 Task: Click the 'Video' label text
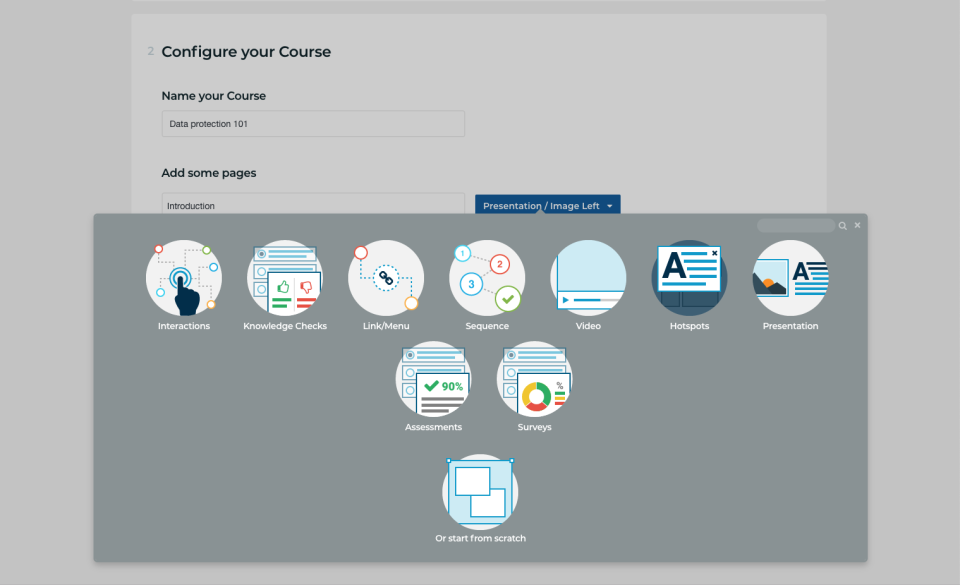[588, 326]
